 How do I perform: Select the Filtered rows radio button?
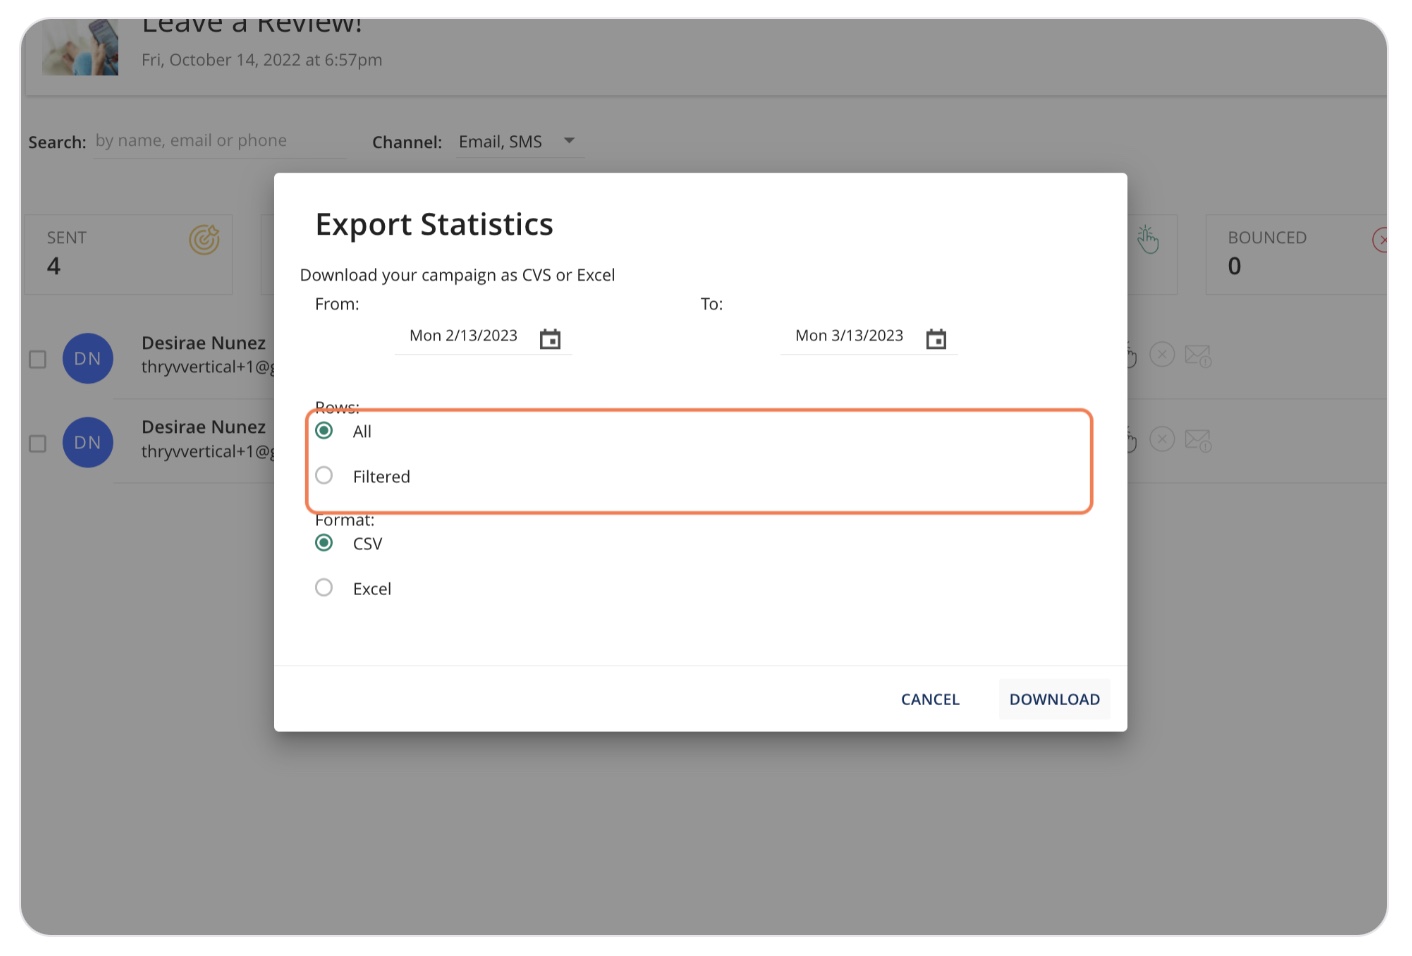(x=324, y=475)
